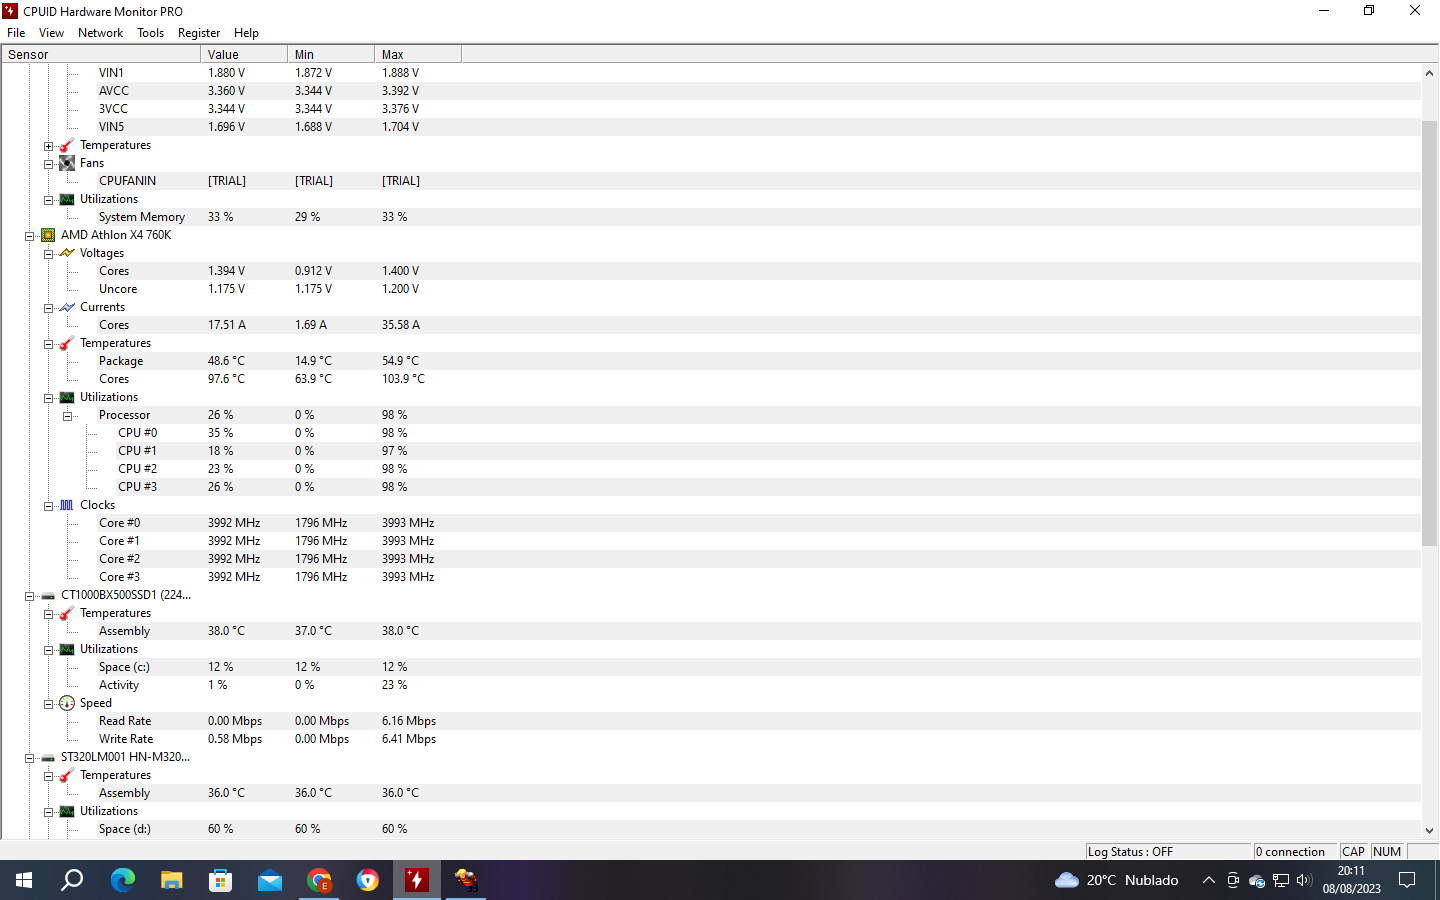Open the Help menu

tap(246, 33)
